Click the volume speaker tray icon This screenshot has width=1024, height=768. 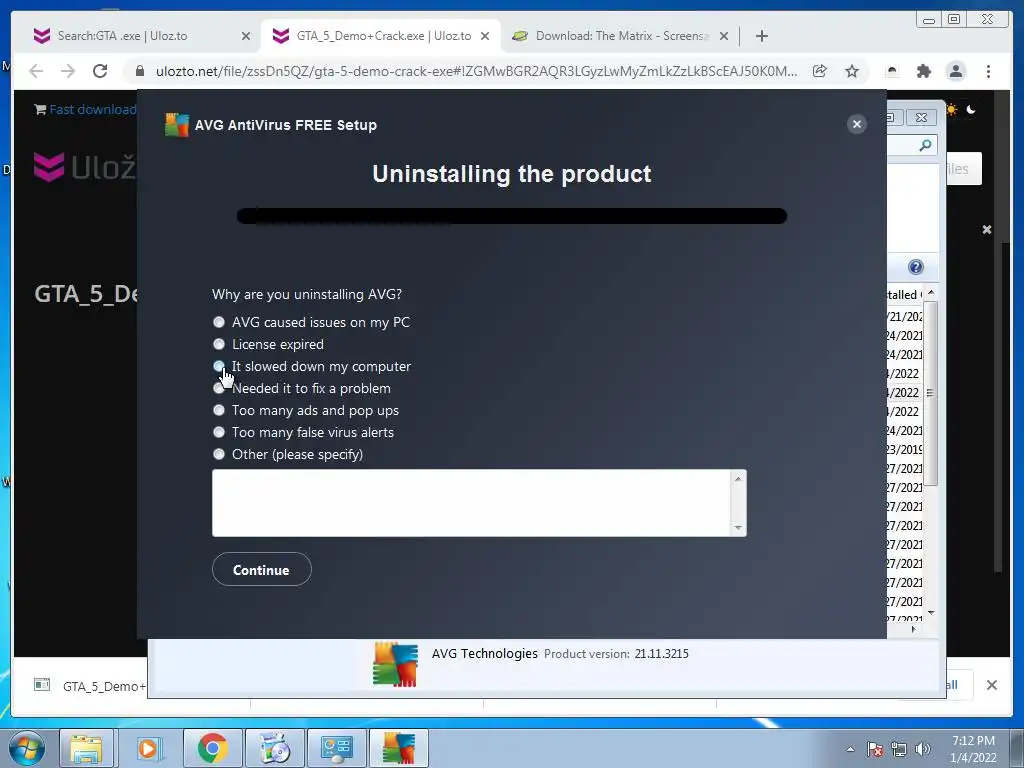(x=923, y=749)
